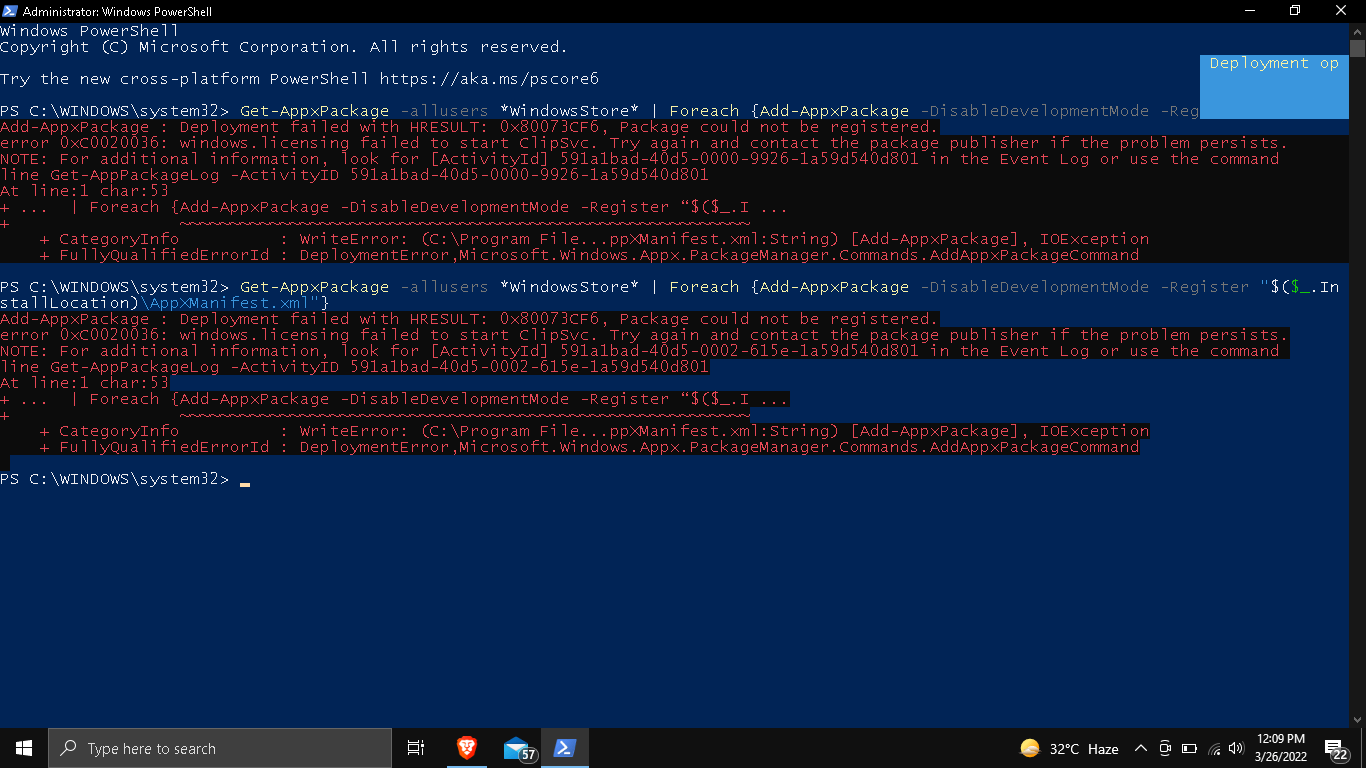Close the PowerShell window
This screenshot has height=768, width=1366.
point(1341,11)
